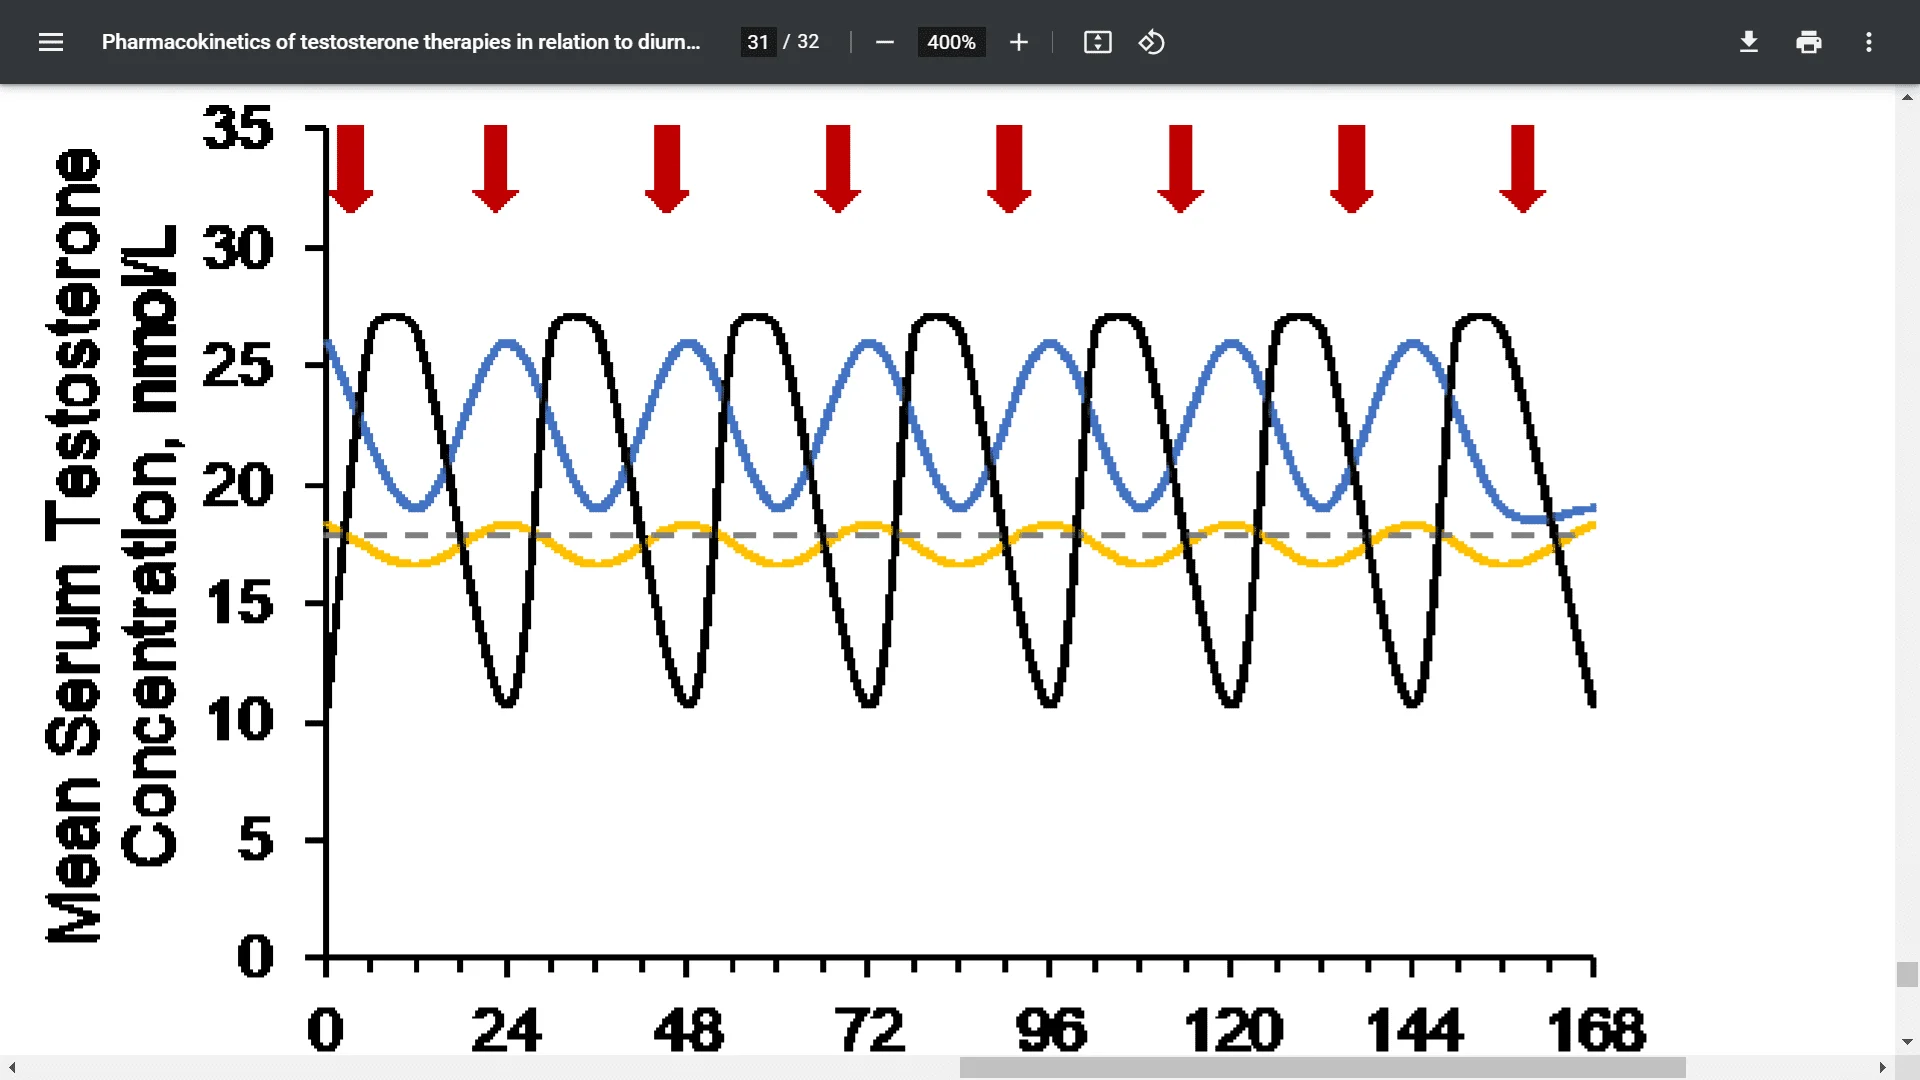Viewport: 1920px width, 1080px height.
Task: Open the more actions three-dot menu
Action: click(1868, 42)
